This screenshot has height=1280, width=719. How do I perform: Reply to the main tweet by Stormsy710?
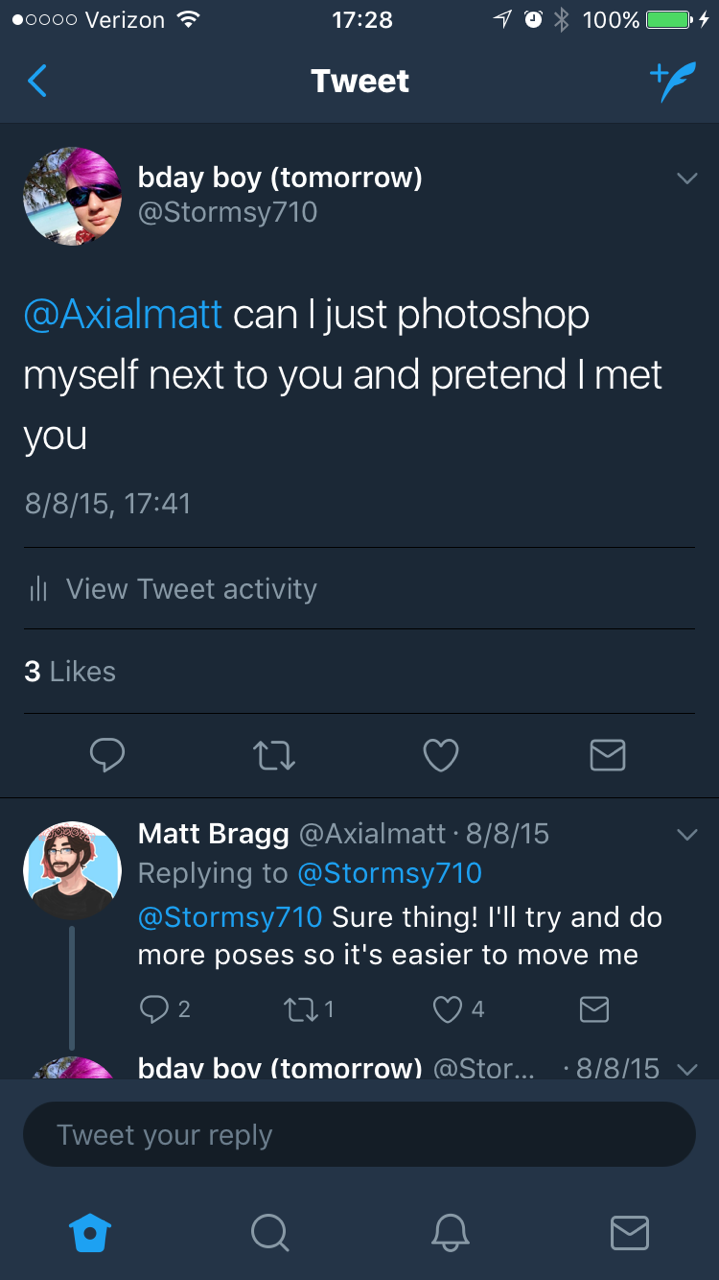click(107, 756)
